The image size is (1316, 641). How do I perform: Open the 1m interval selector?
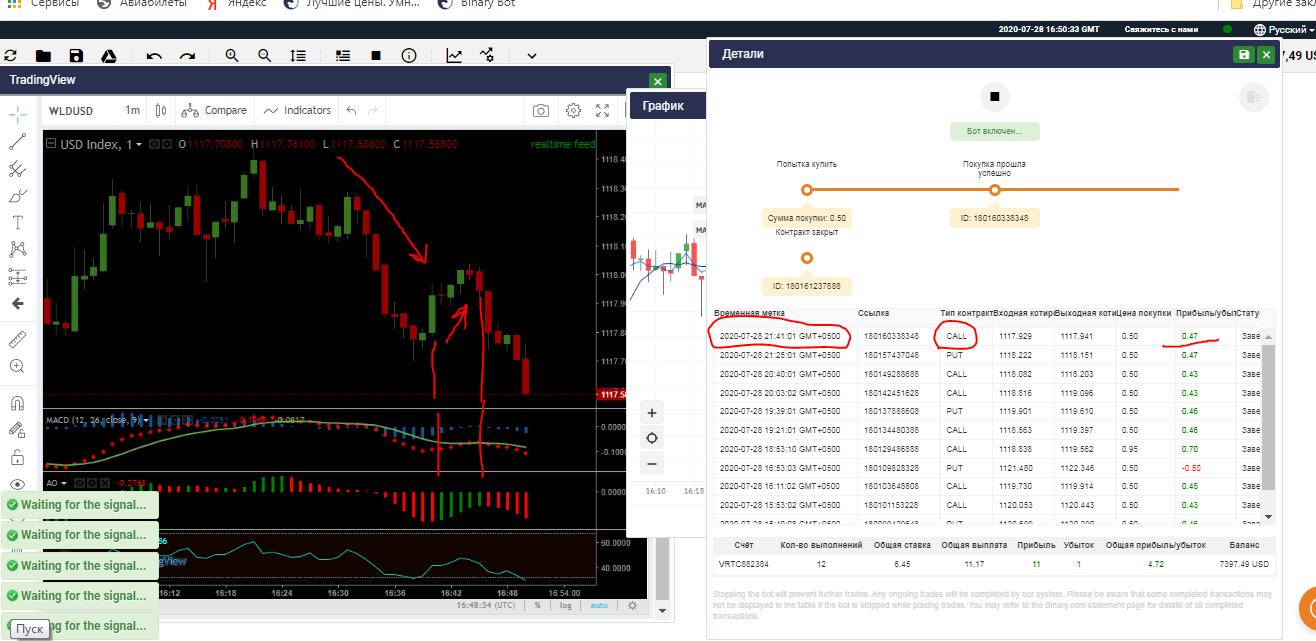pyautogui.click(x=132, y=110)
